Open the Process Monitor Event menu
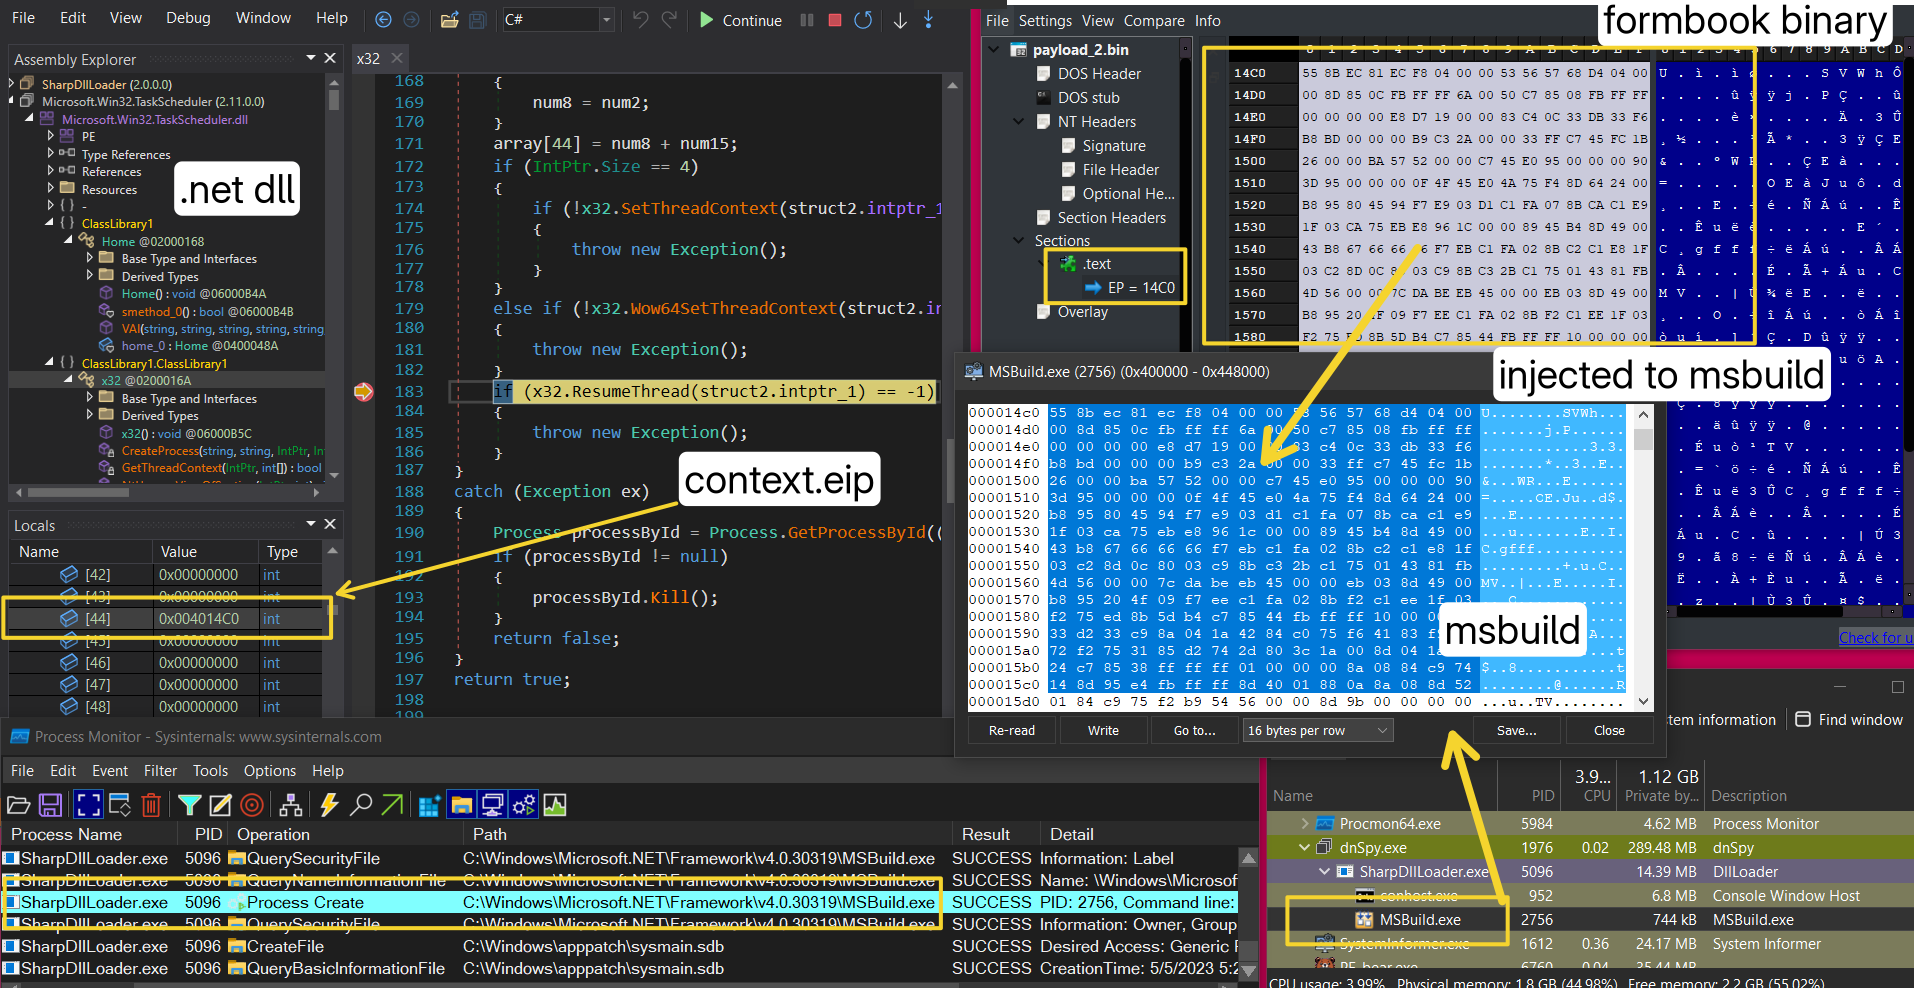This screenshot has width=1914, height=988. (x=110, y=770)
